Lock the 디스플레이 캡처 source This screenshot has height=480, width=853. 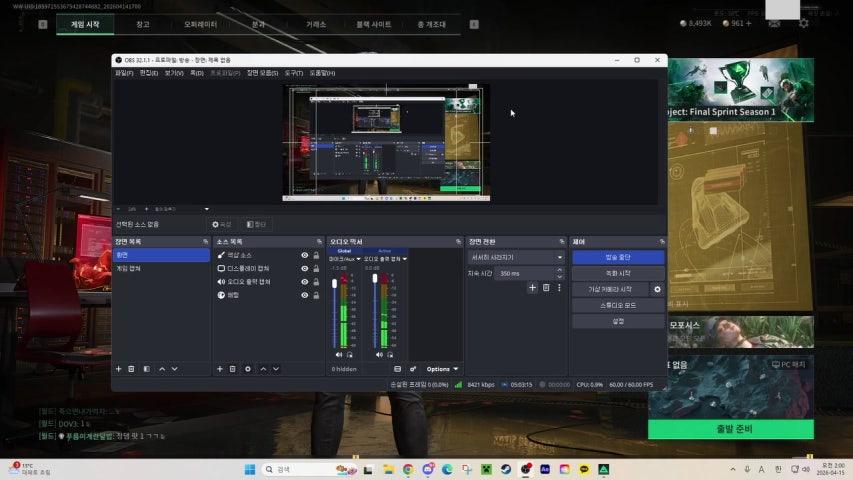point(316,268)
